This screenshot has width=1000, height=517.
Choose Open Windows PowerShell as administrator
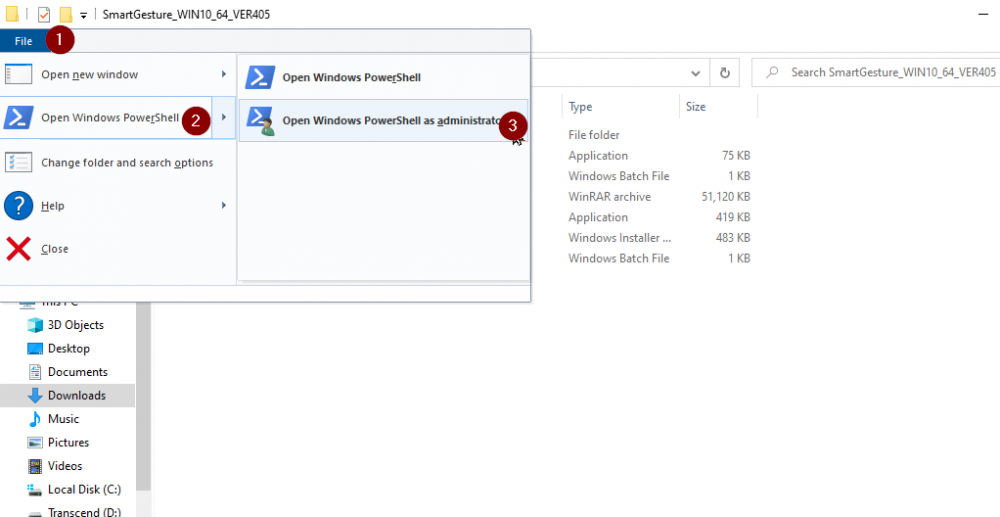[383, 120]
